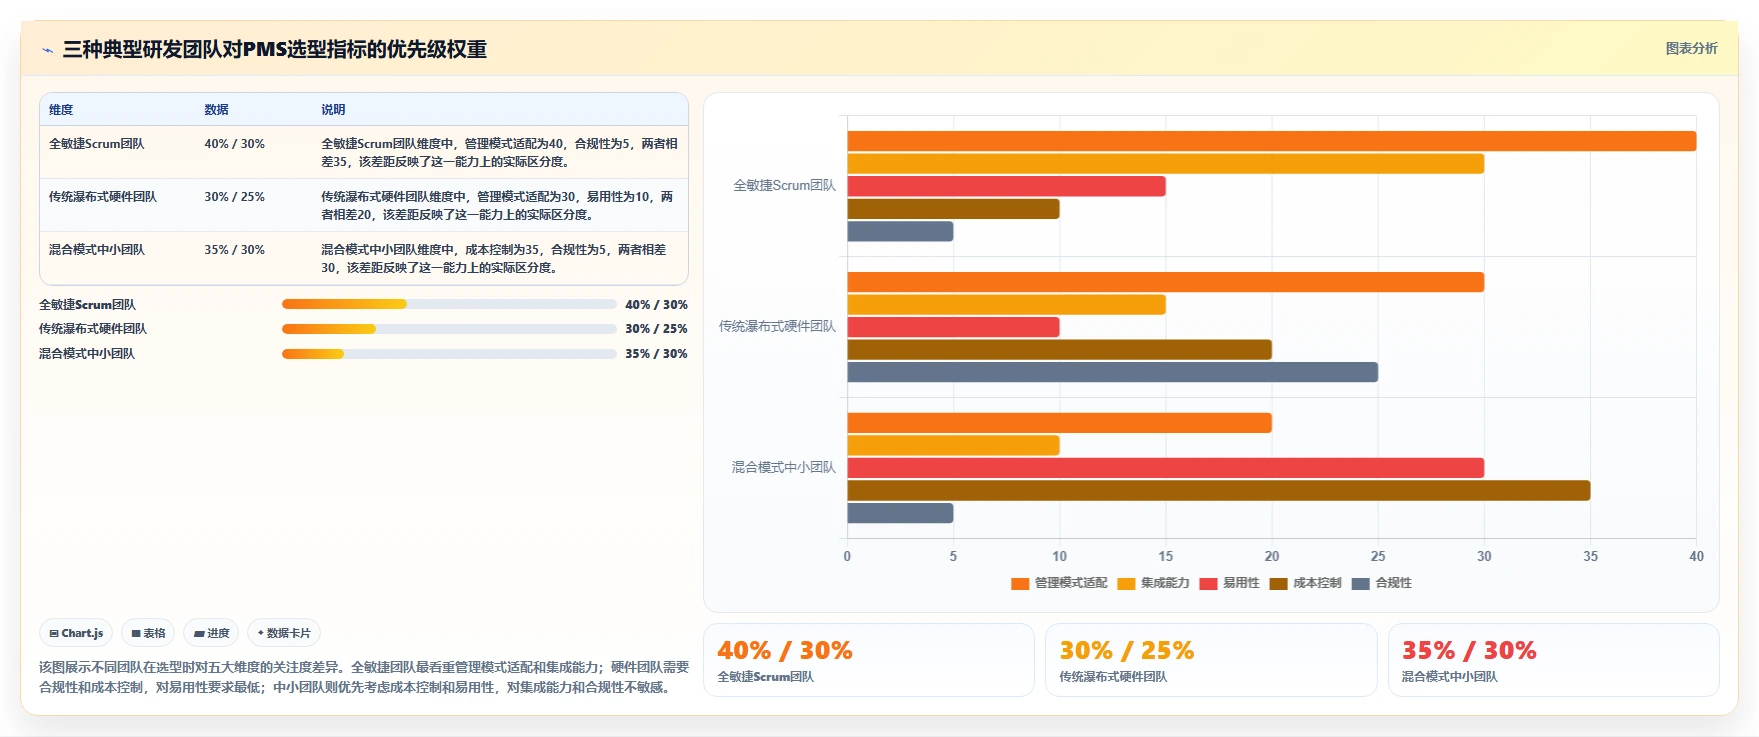The image size is (1759, 737).
Task: Select the 表格 tag chip
Action: (148, 633)
